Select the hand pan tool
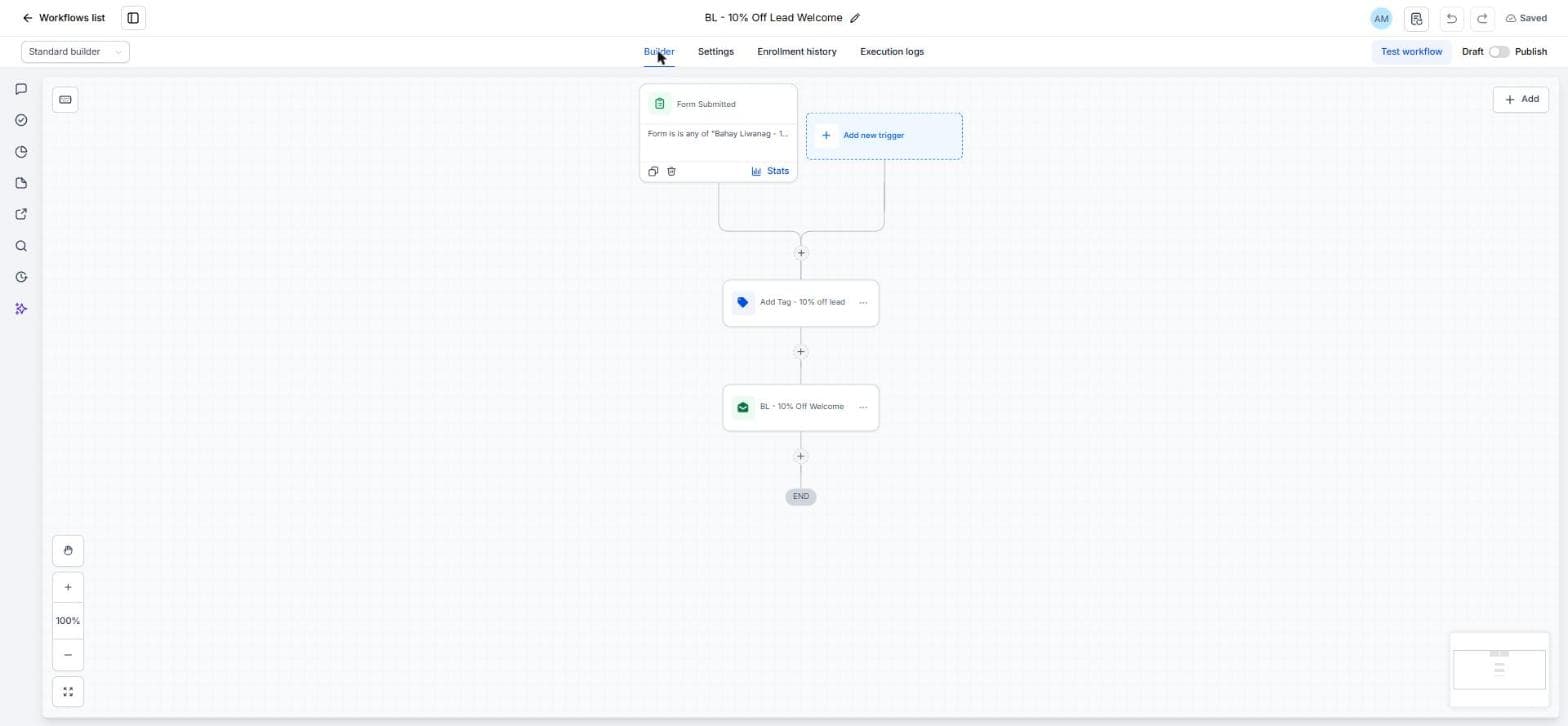Viewport: 1568px width, 726px height. [x=68, y=551]
